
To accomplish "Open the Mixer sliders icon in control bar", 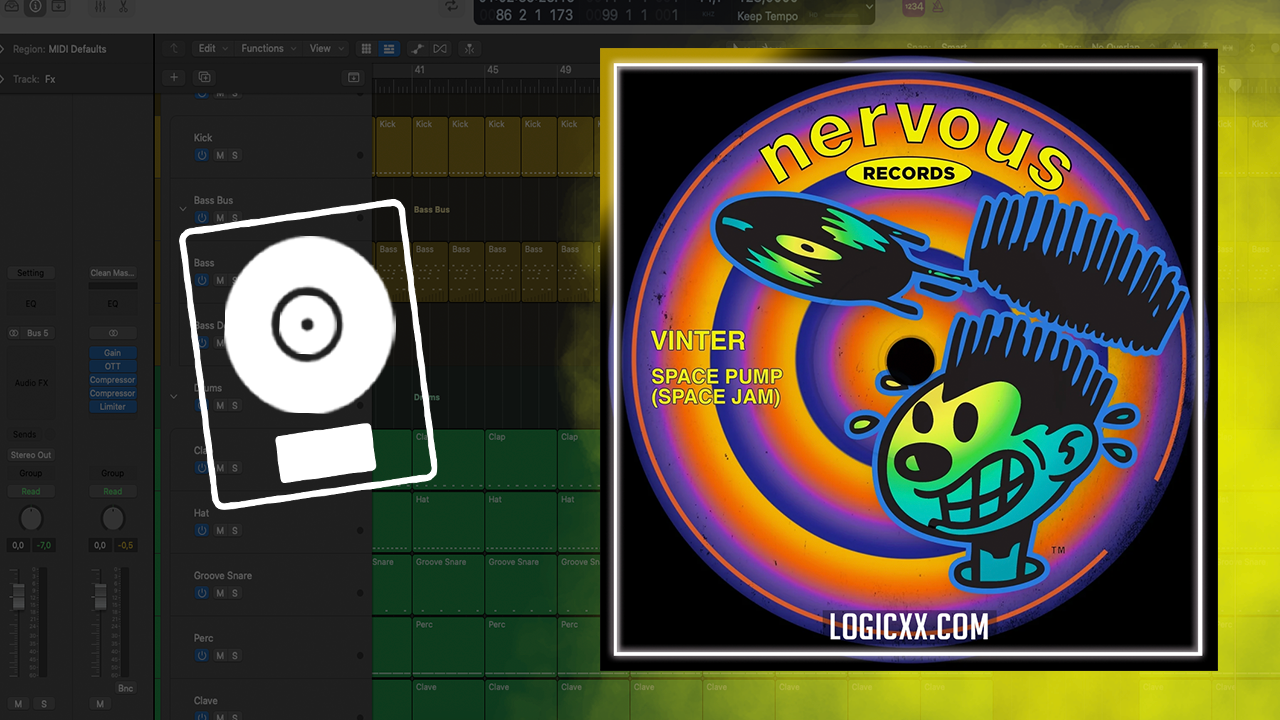I will pyautogui.click(x=100, y=6).
